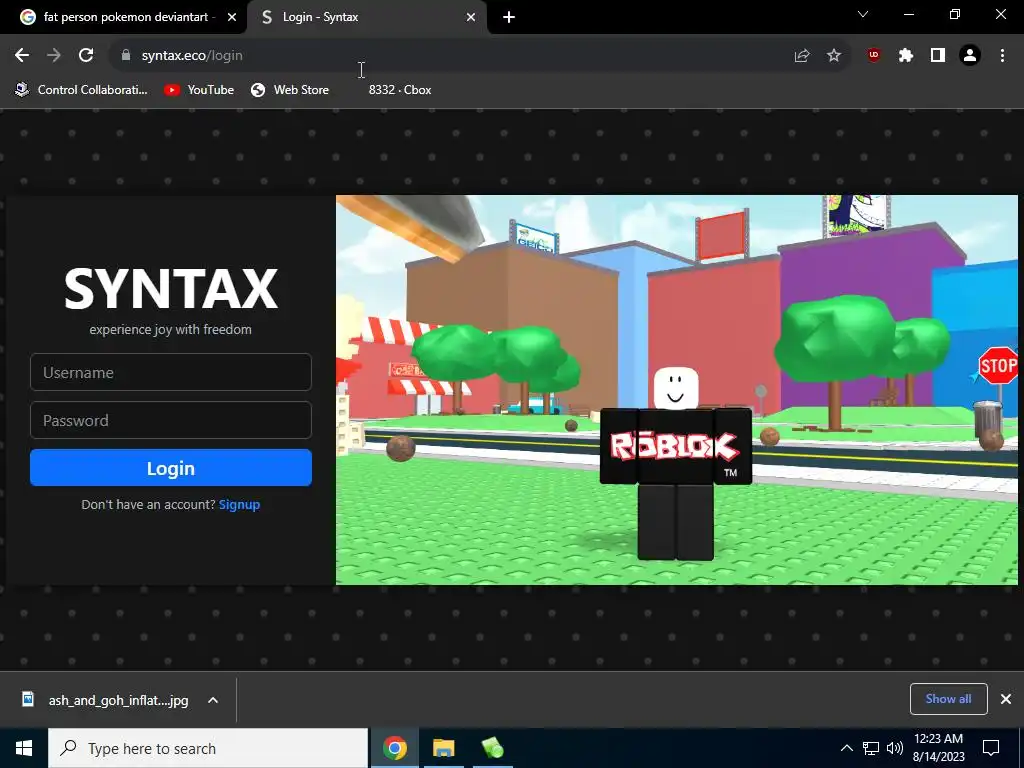Restore down the Chrome window
Viewport: 1024px width, 768px height.
955,14
